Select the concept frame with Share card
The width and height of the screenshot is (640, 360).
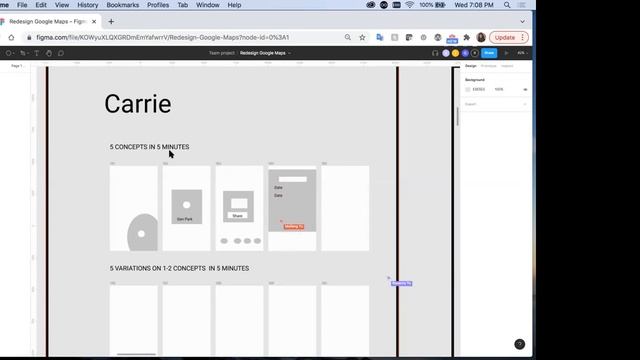point(240,208)
